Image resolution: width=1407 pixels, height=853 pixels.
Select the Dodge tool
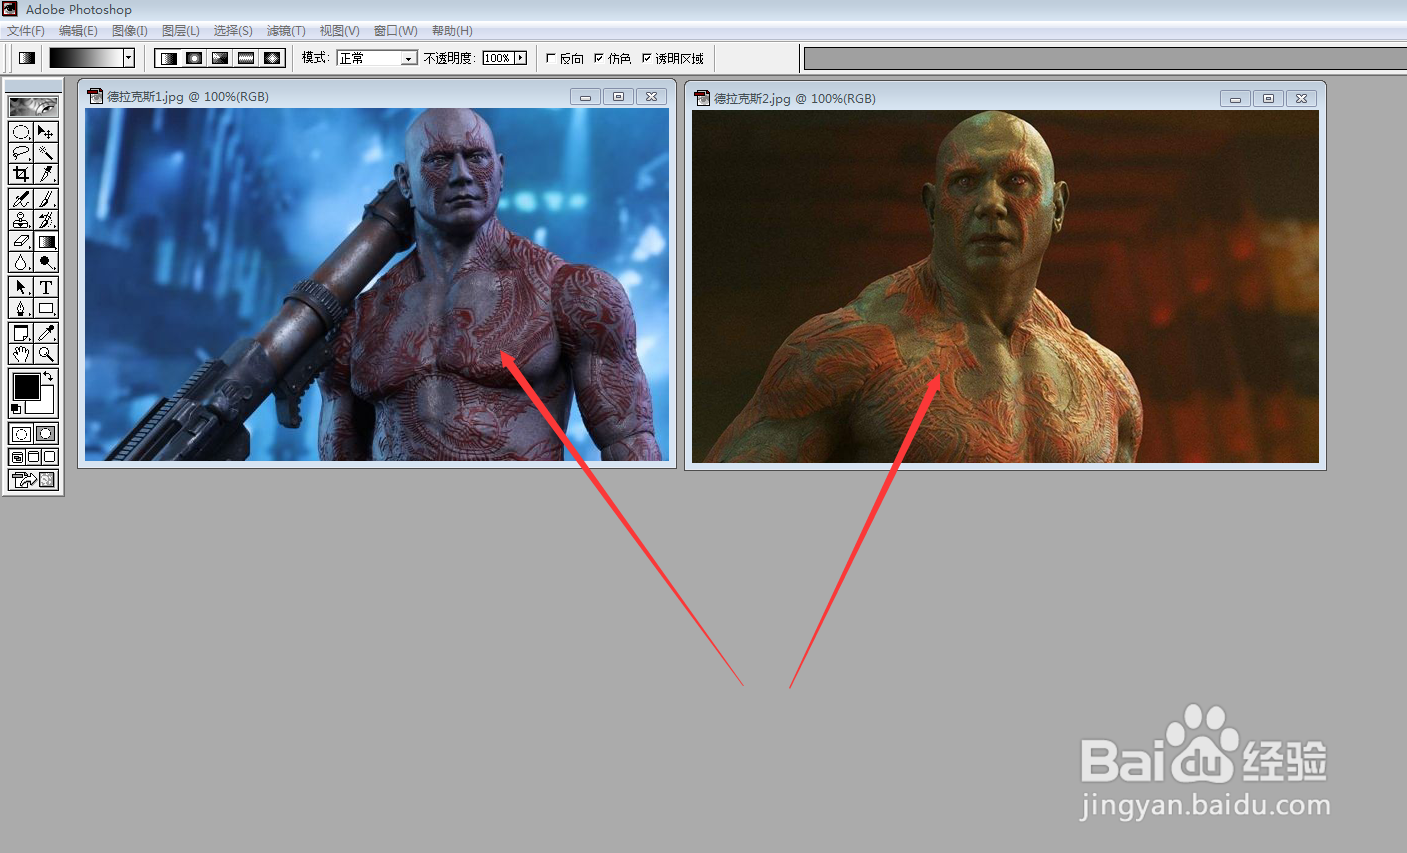(46, 262)
